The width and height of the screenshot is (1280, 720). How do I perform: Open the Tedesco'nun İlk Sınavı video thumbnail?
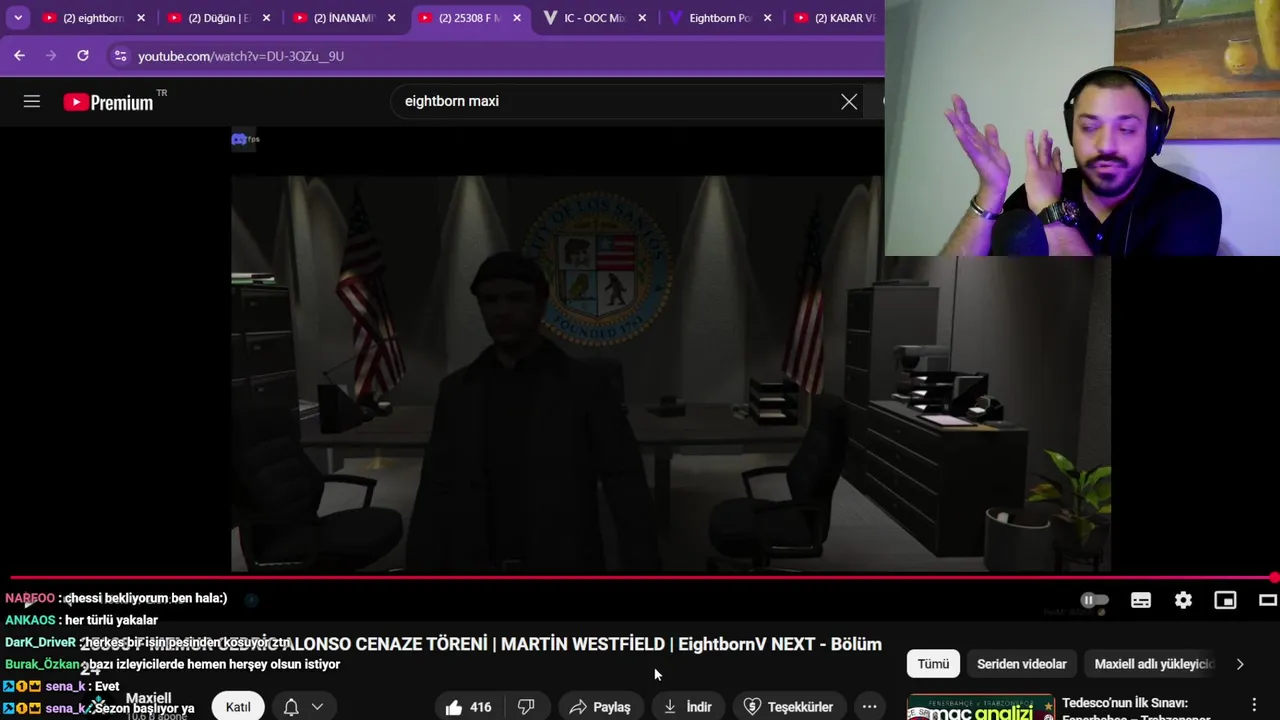[x=980, y=707]
